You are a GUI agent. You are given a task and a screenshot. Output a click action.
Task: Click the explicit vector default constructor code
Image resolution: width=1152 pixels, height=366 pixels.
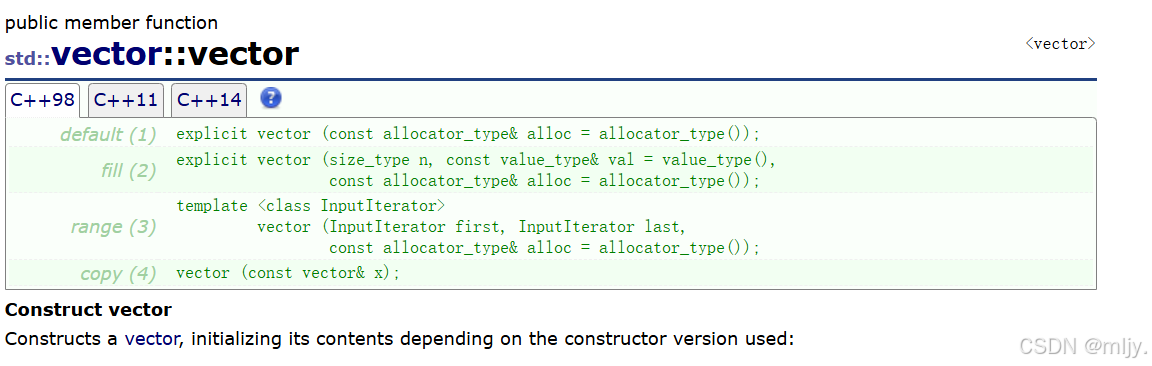pyautogui.click(x=467, y=134)
